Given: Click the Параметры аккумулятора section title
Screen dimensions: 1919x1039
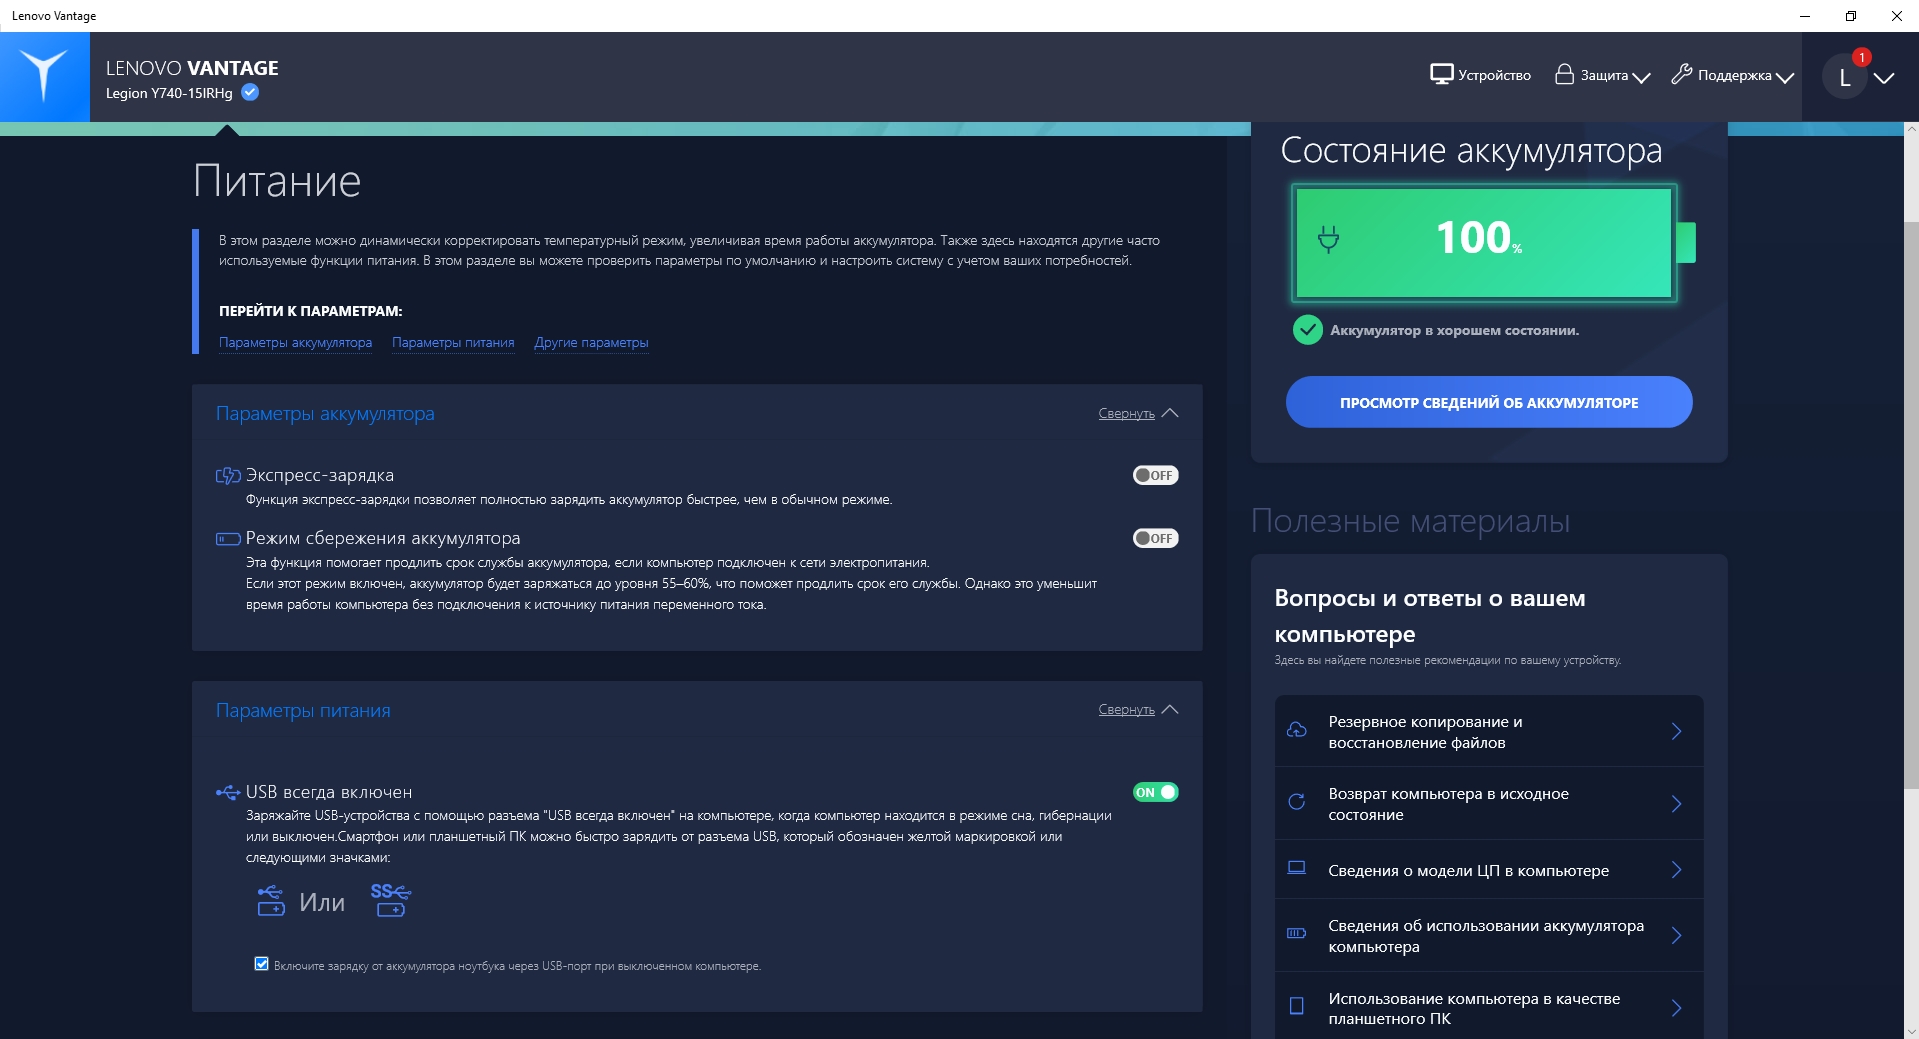Looking at the screenshot, I should tap(325, 414).
